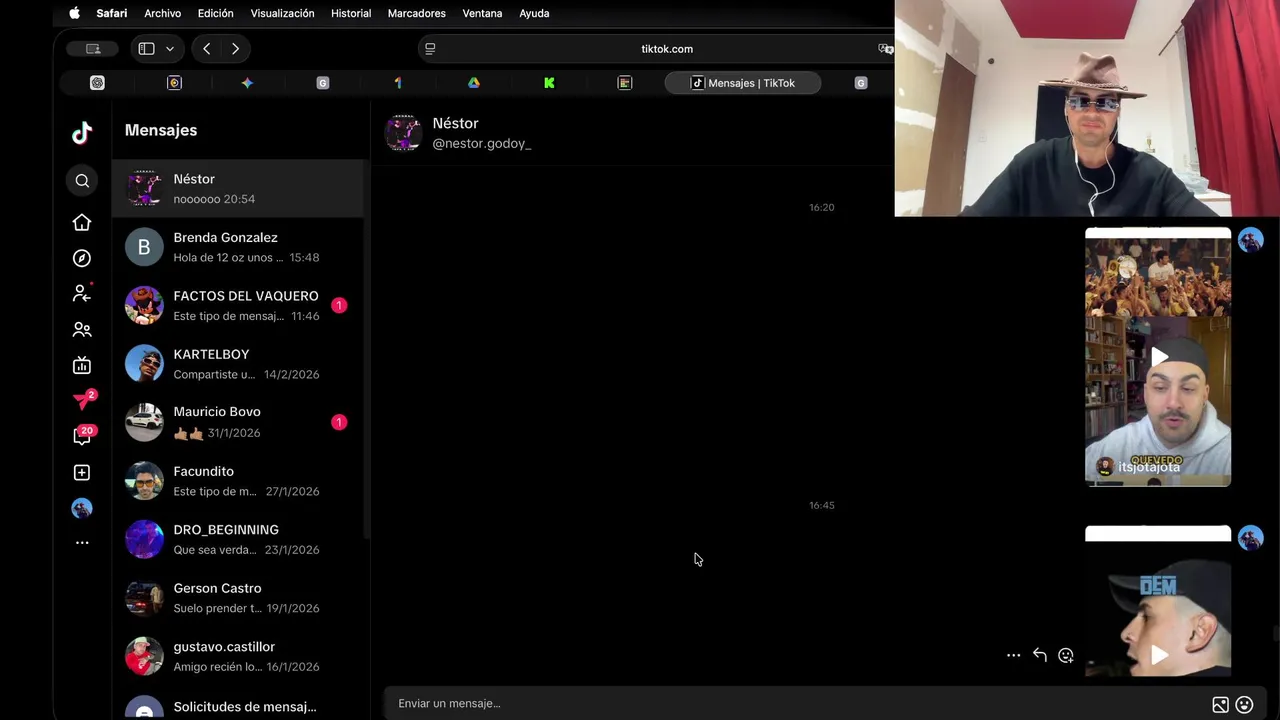Click sender avatar beside the 16:45 video
The height and width of the screenshot is (720, 1280).
pos(1251,538)
